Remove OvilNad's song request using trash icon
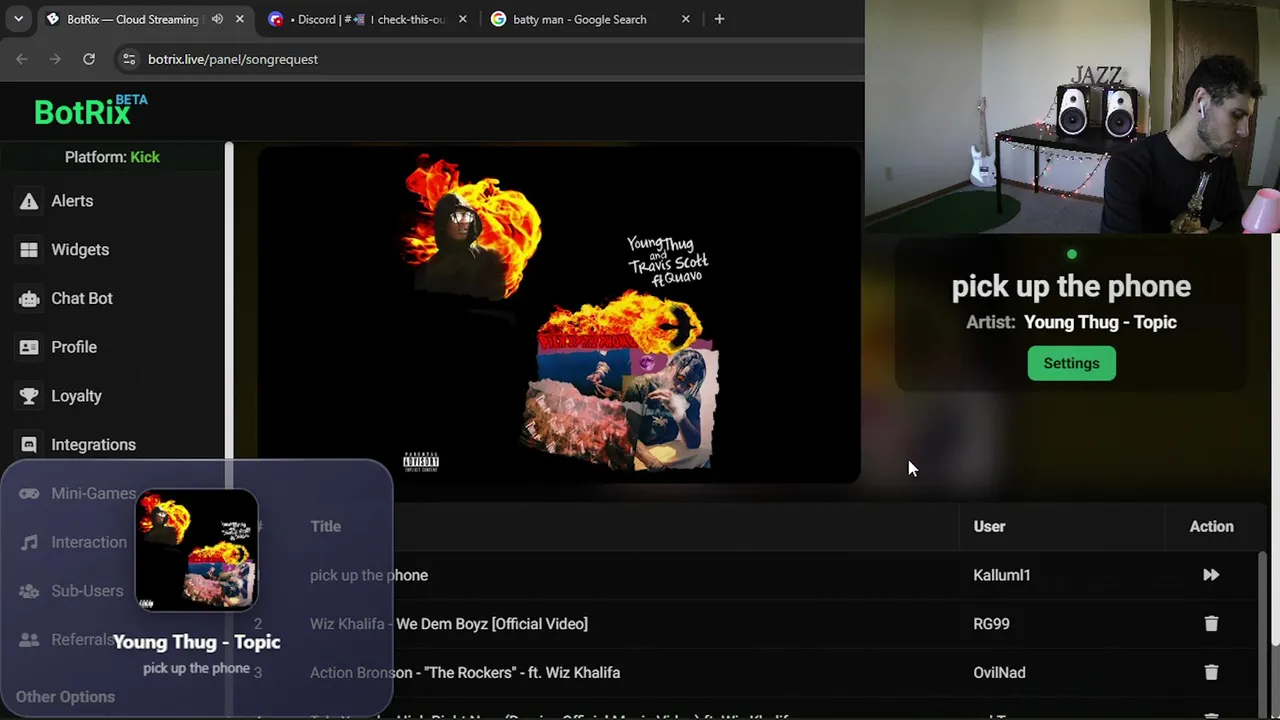Image resolution: width=1280 pixels, height=720 pixels. tap(1211, 673)
